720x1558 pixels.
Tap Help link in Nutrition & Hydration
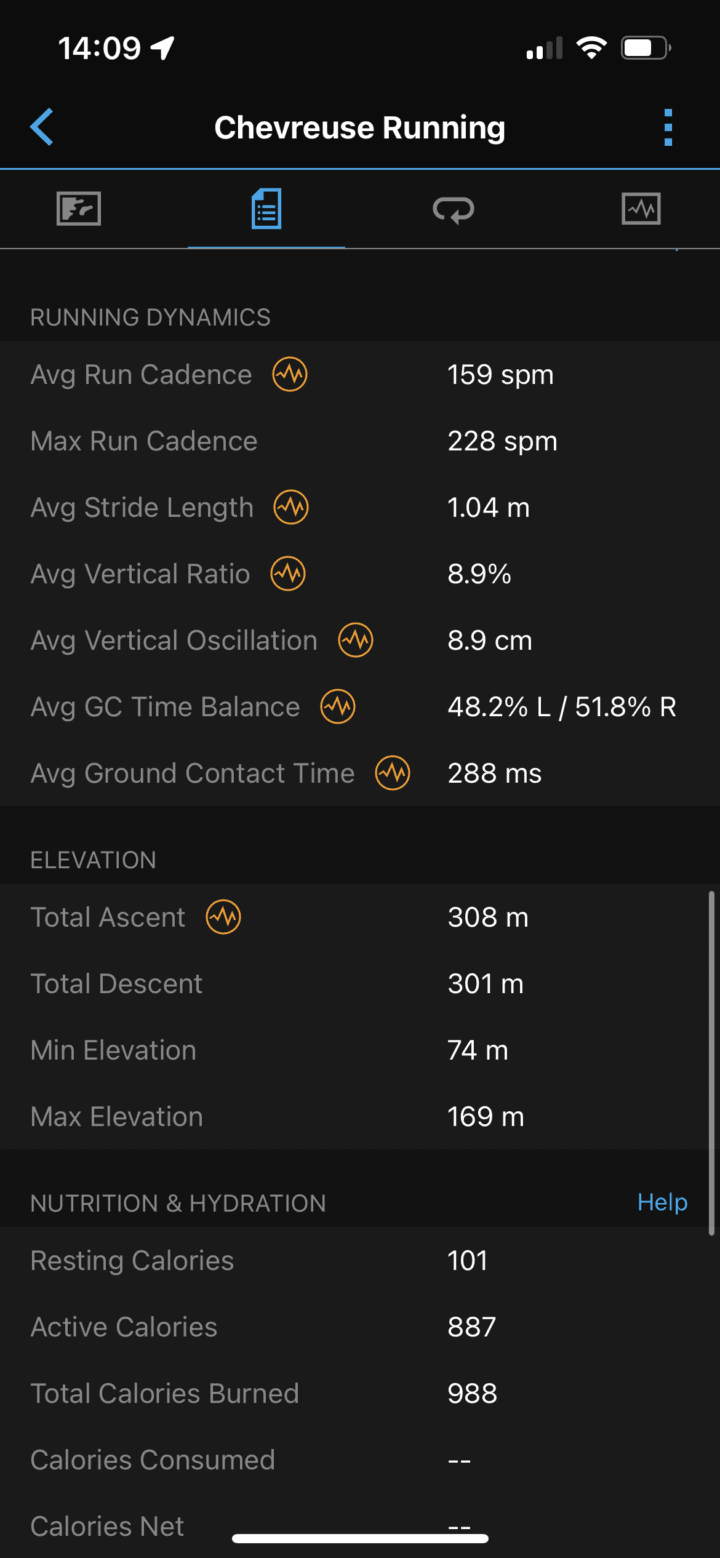[x=662, y=1202]
